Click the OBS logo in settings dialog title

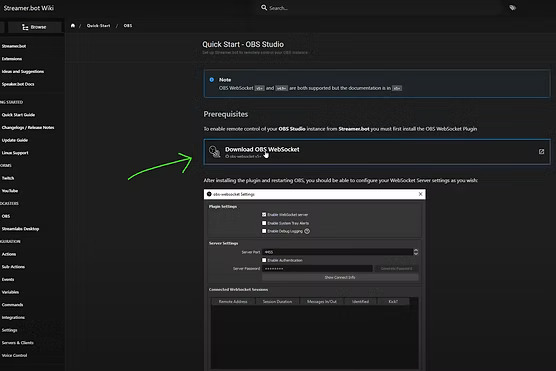209,194
